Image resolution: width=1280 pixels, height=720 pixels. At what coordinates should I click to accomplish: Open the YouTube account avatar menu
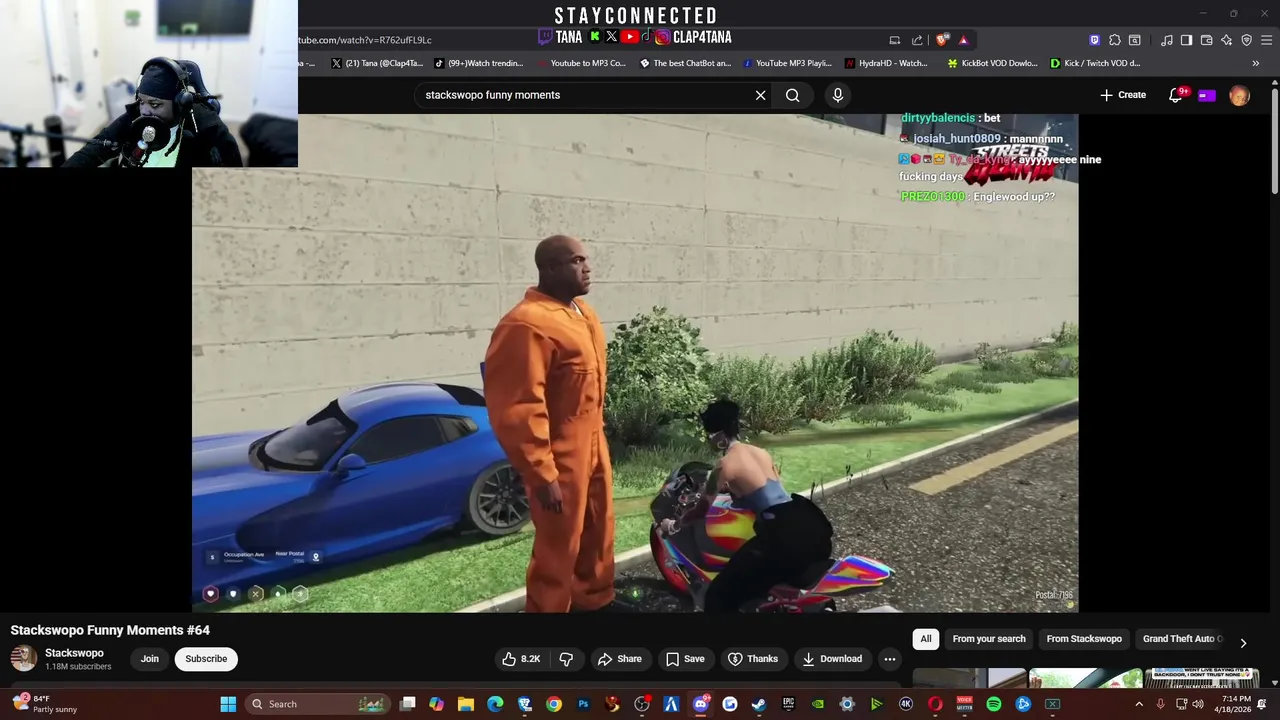point(1240,95)
